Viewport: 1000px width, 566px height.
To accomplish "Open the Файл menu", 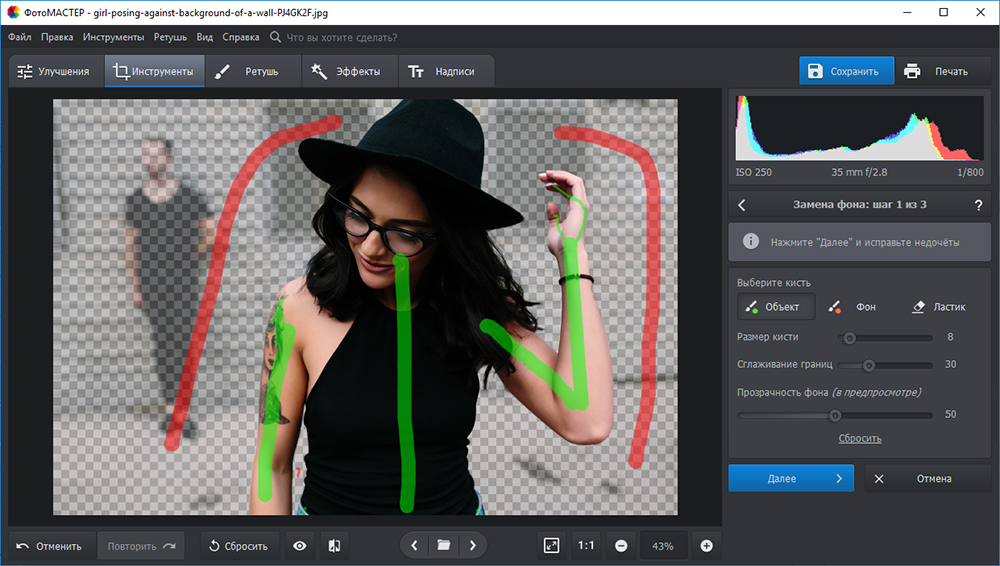I will click(x=20, y=37).
